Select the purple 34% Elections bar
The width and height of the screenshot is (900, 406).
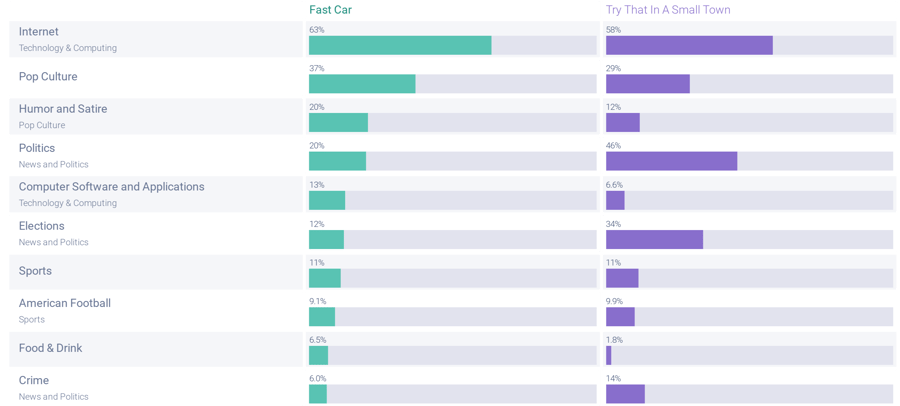pos(654,240)
